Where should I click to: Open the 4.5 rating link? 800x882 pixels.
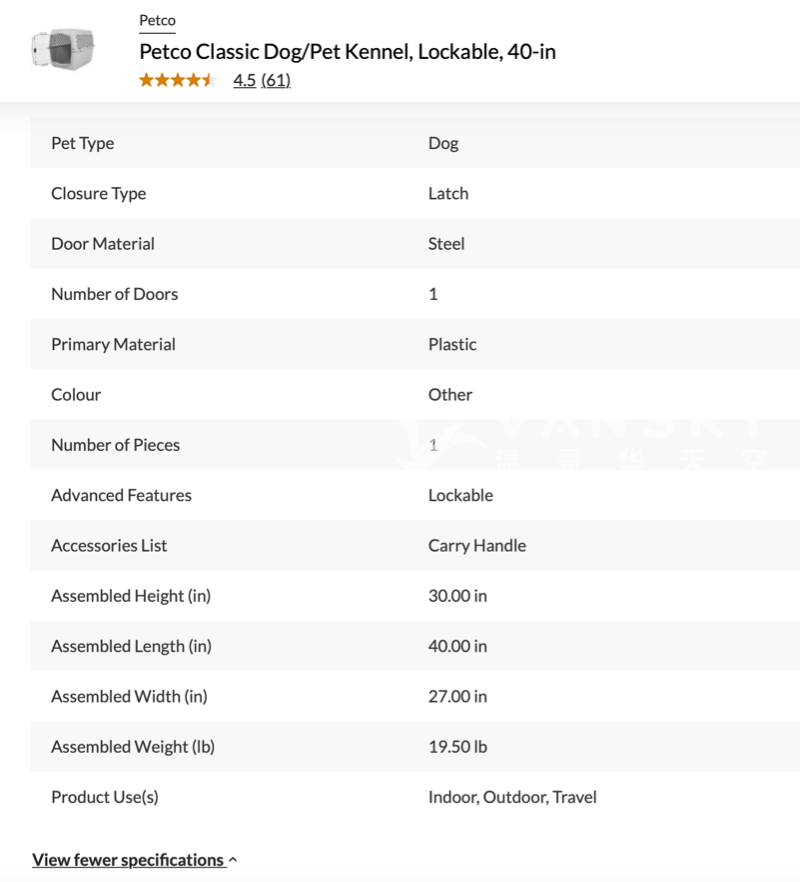244,81
